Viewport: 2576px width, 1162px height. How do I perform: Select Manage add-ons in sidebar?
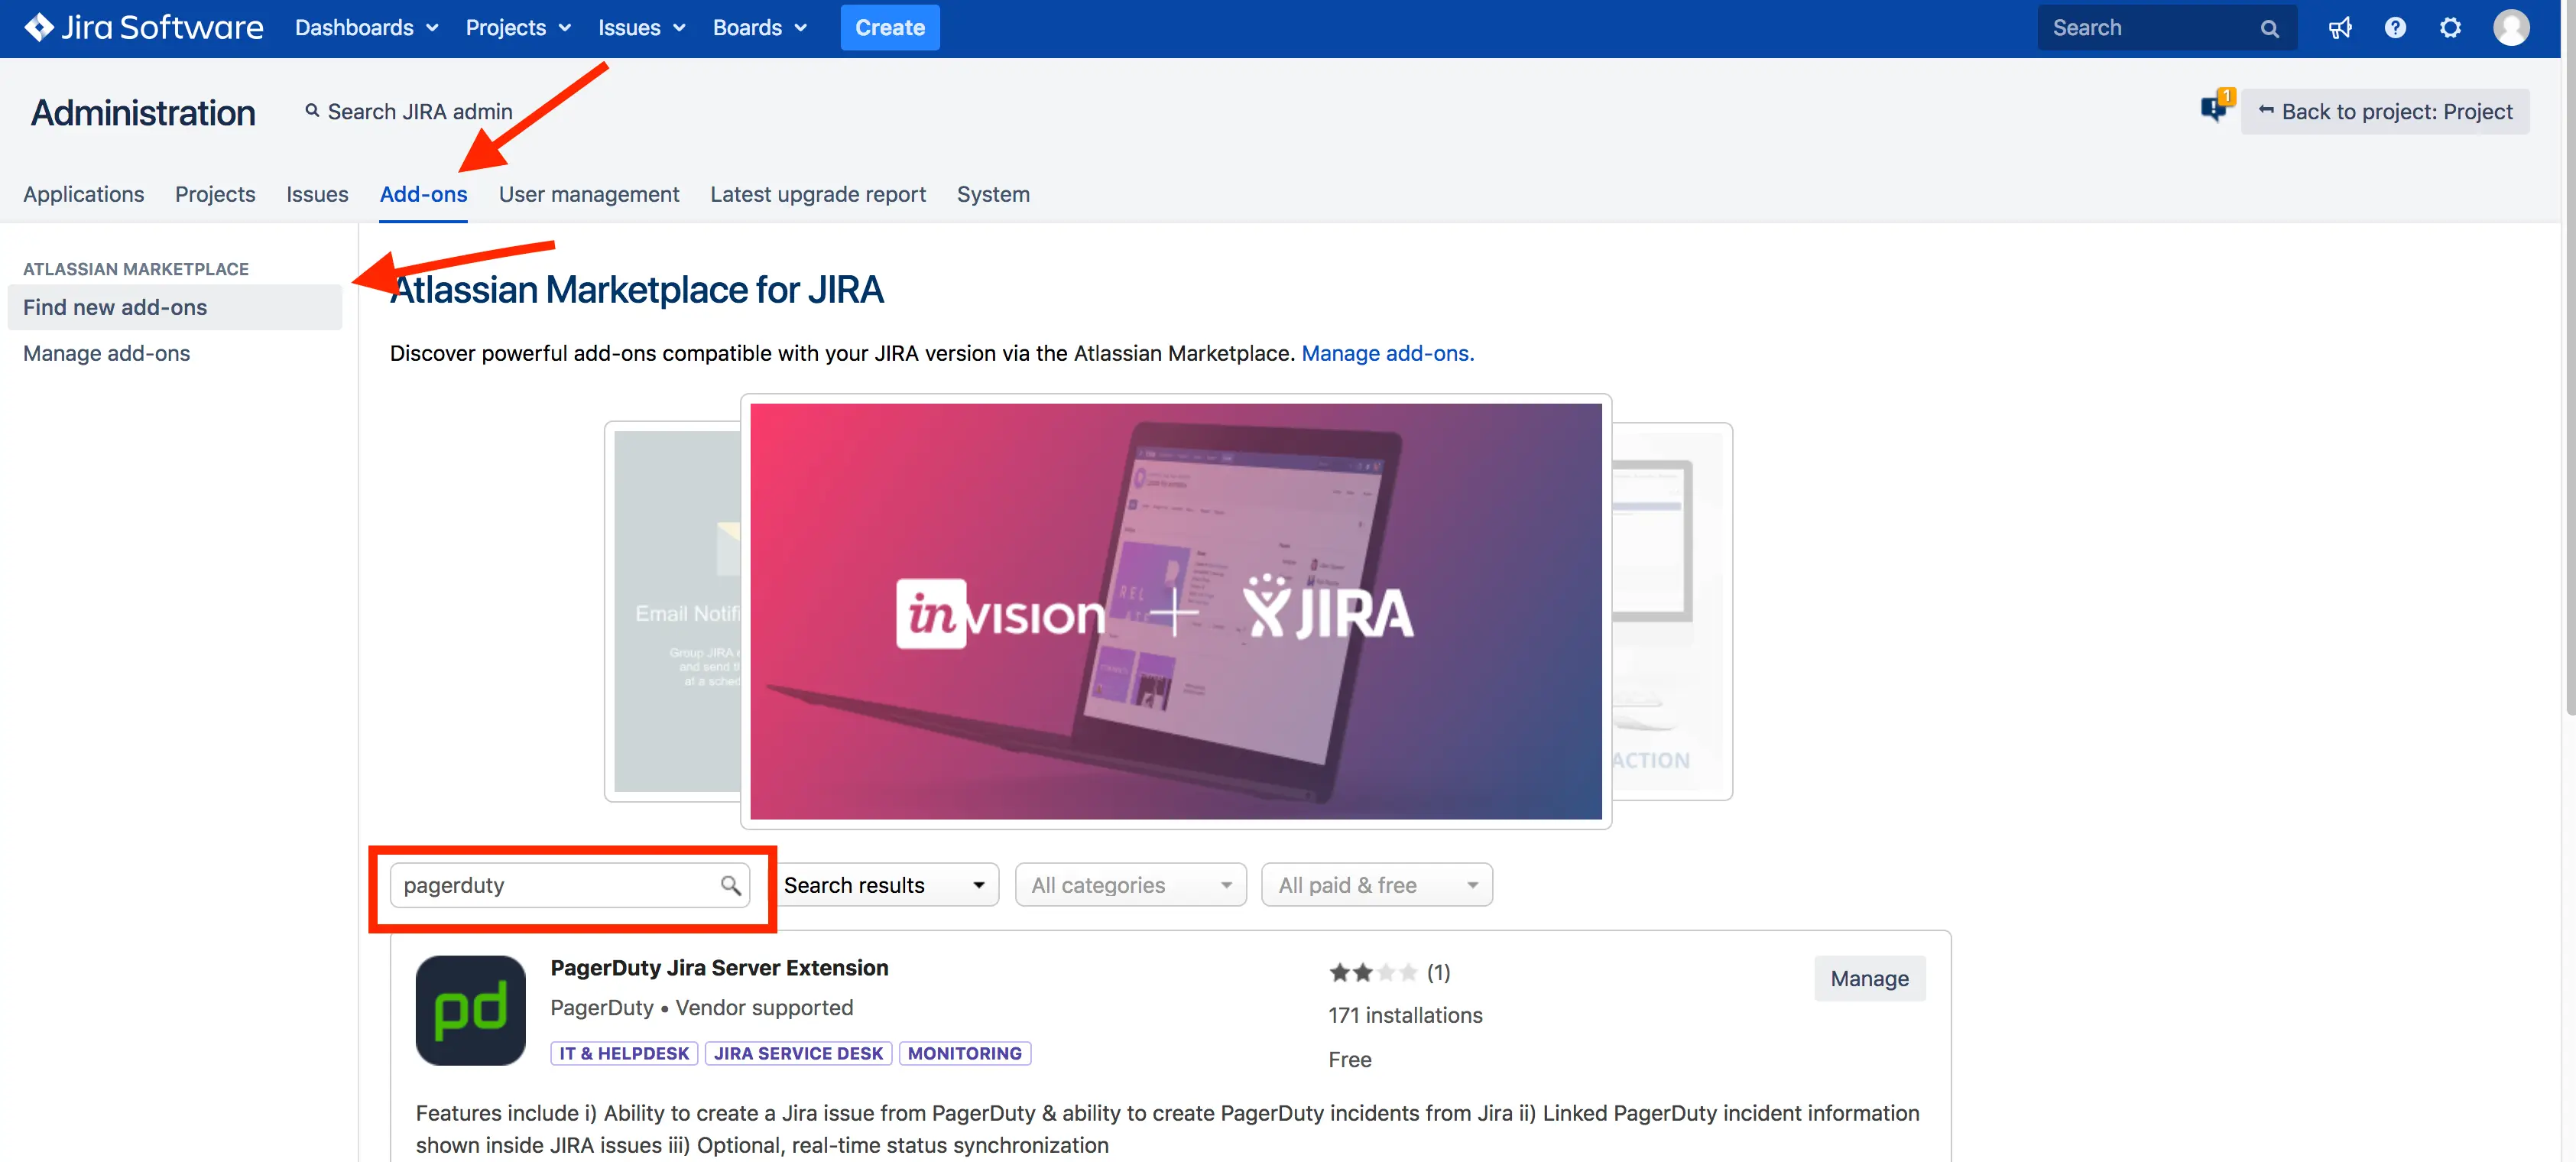click(x=106, y=353)
